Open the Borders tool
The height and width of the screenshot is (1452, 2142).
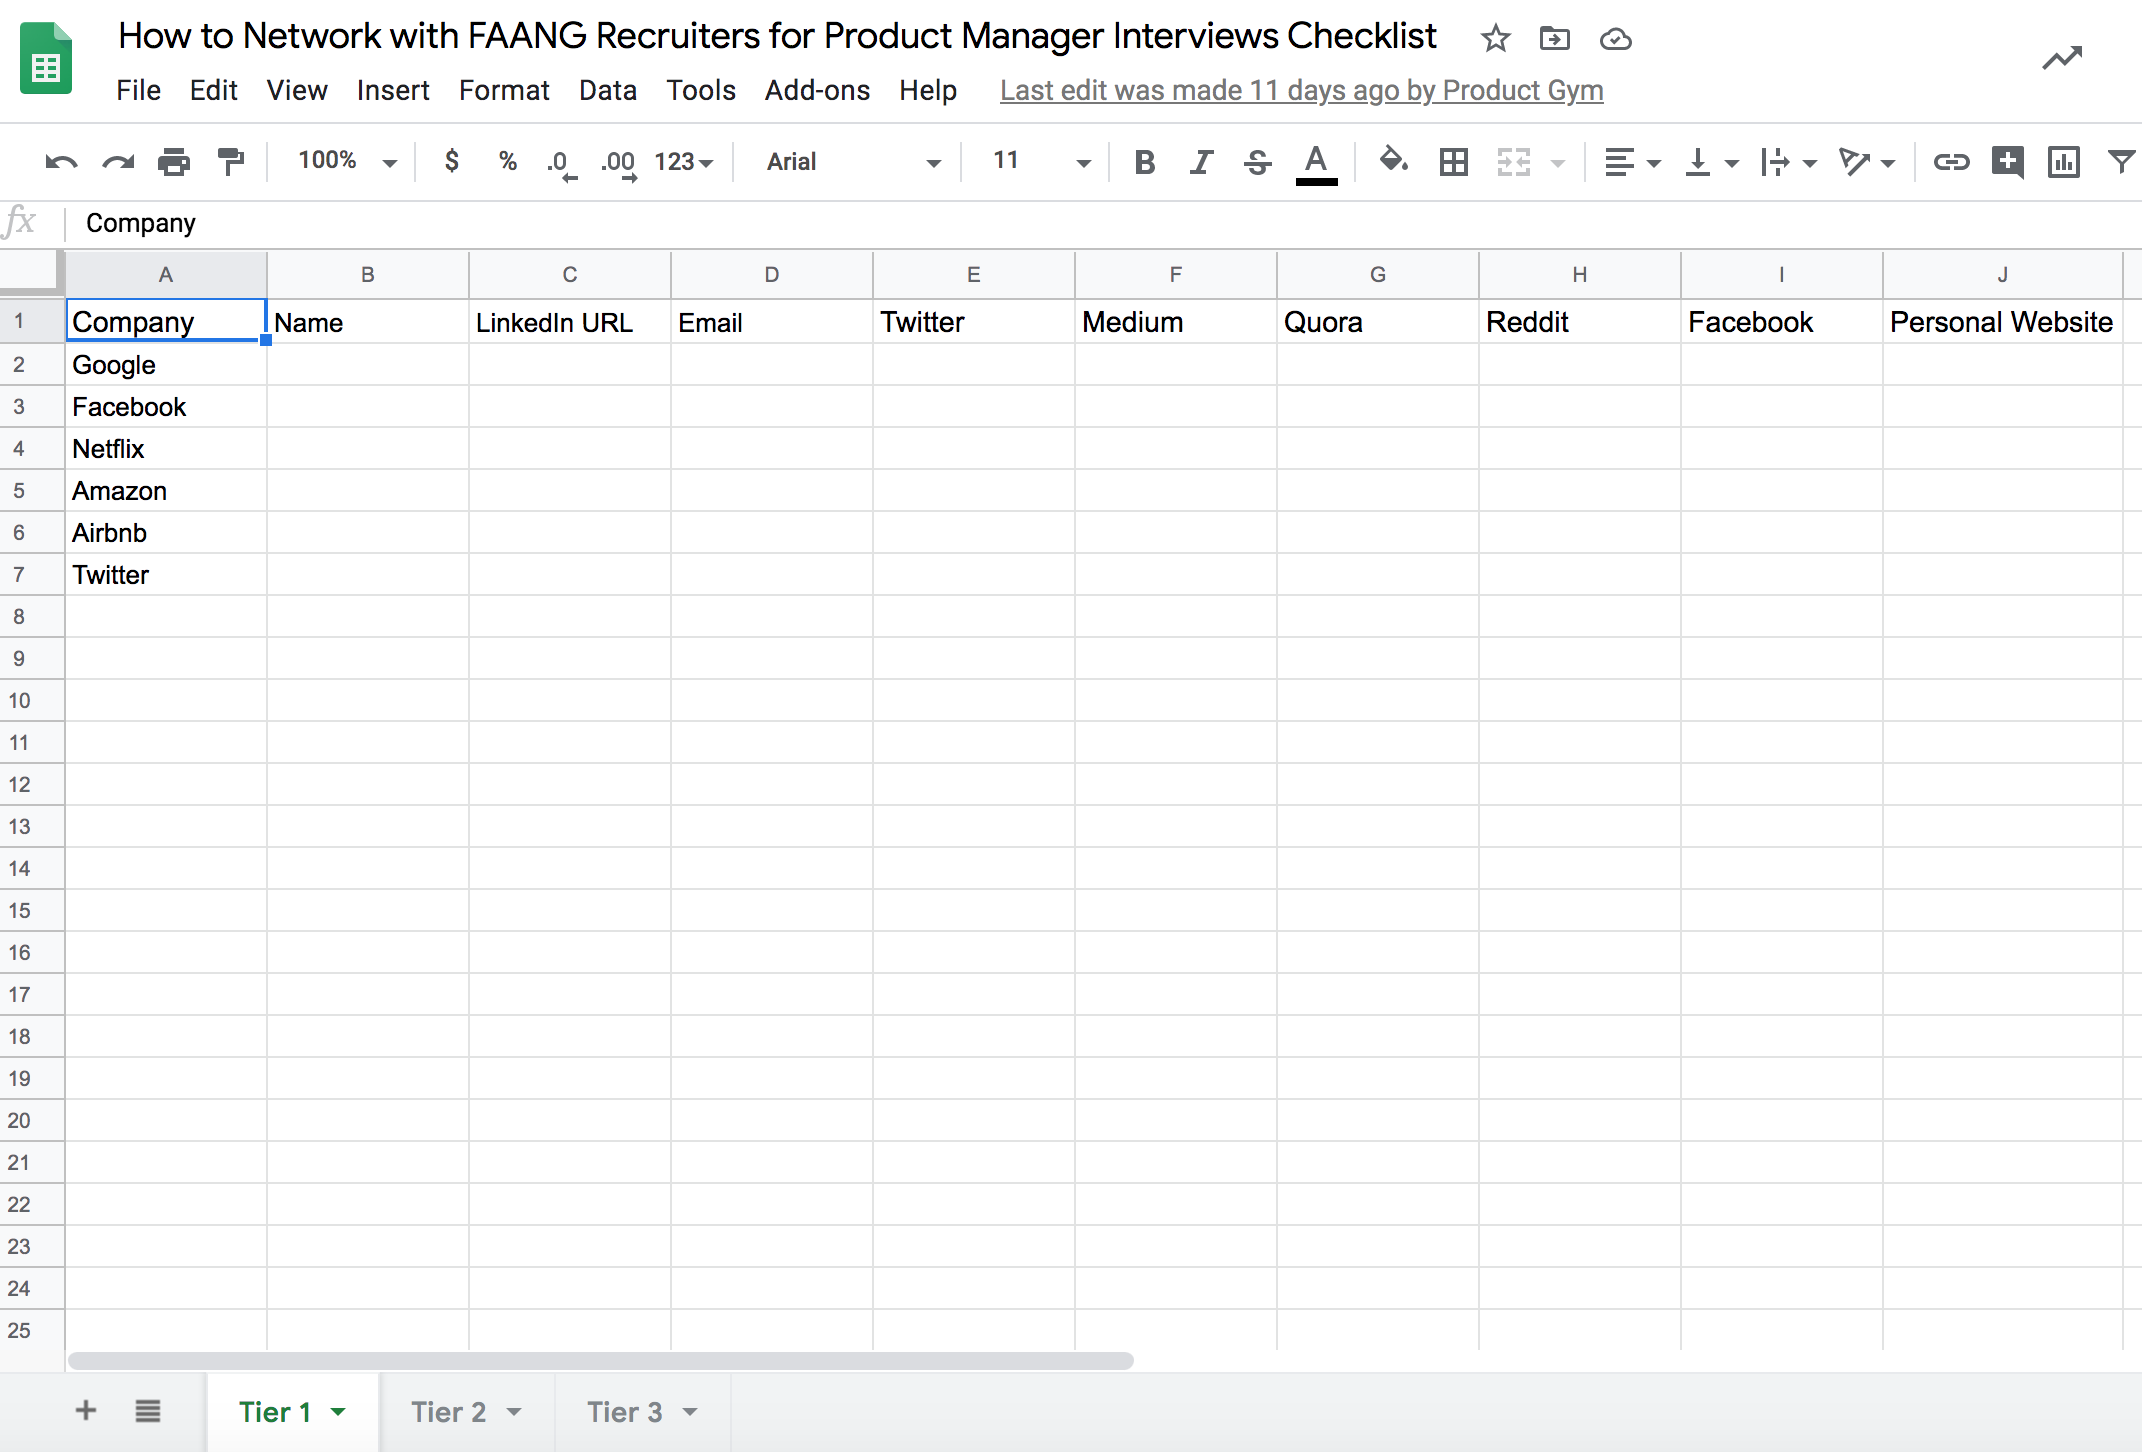[1453, 162]
